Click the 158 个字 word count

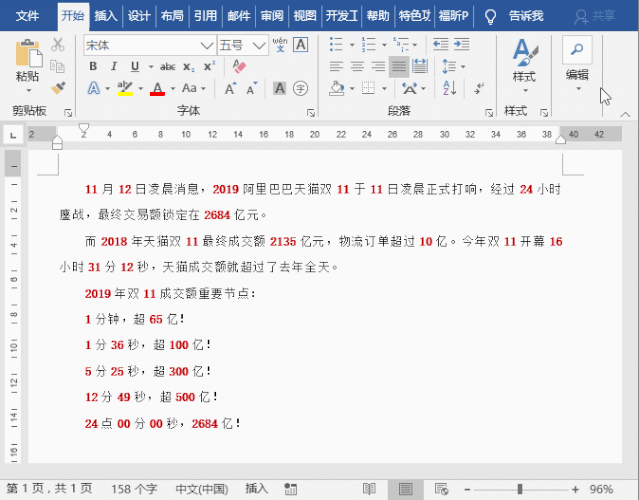134,489
